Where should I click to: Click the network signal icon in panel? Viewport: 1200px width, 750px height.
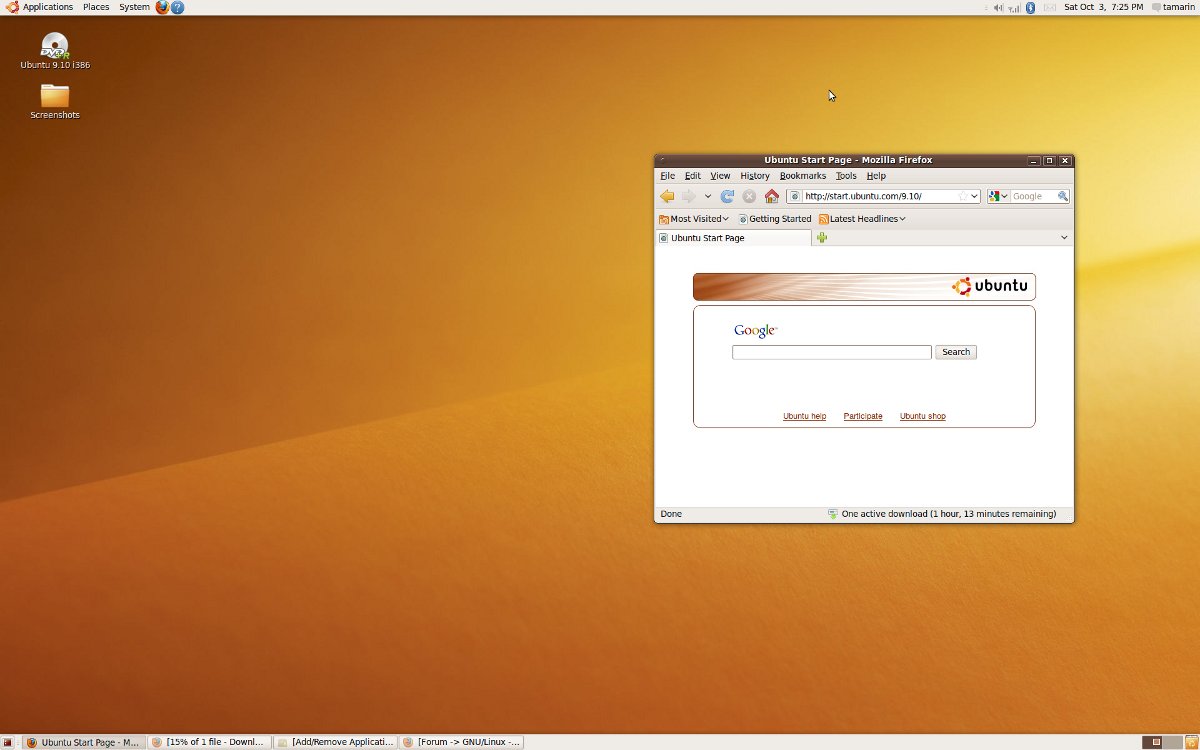(x=1014, y=7)
